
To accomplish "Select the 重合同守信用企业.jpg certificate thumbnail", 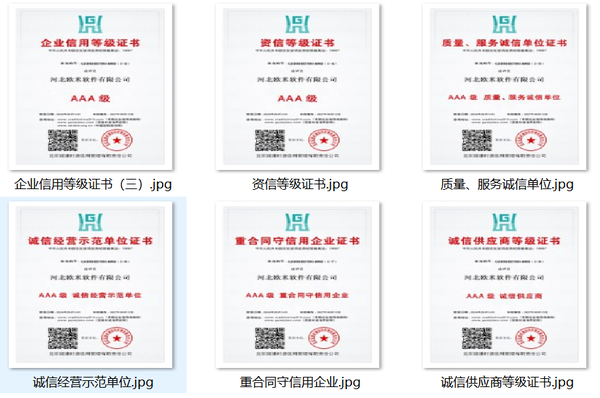I will (x=298, y=285).
